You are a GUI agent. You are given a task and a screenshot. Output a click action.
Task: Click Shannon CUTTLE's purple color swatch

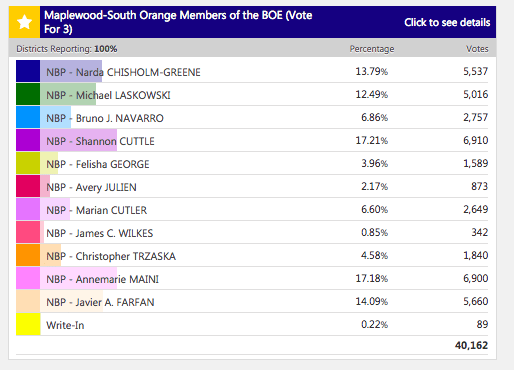coord(28,140)
